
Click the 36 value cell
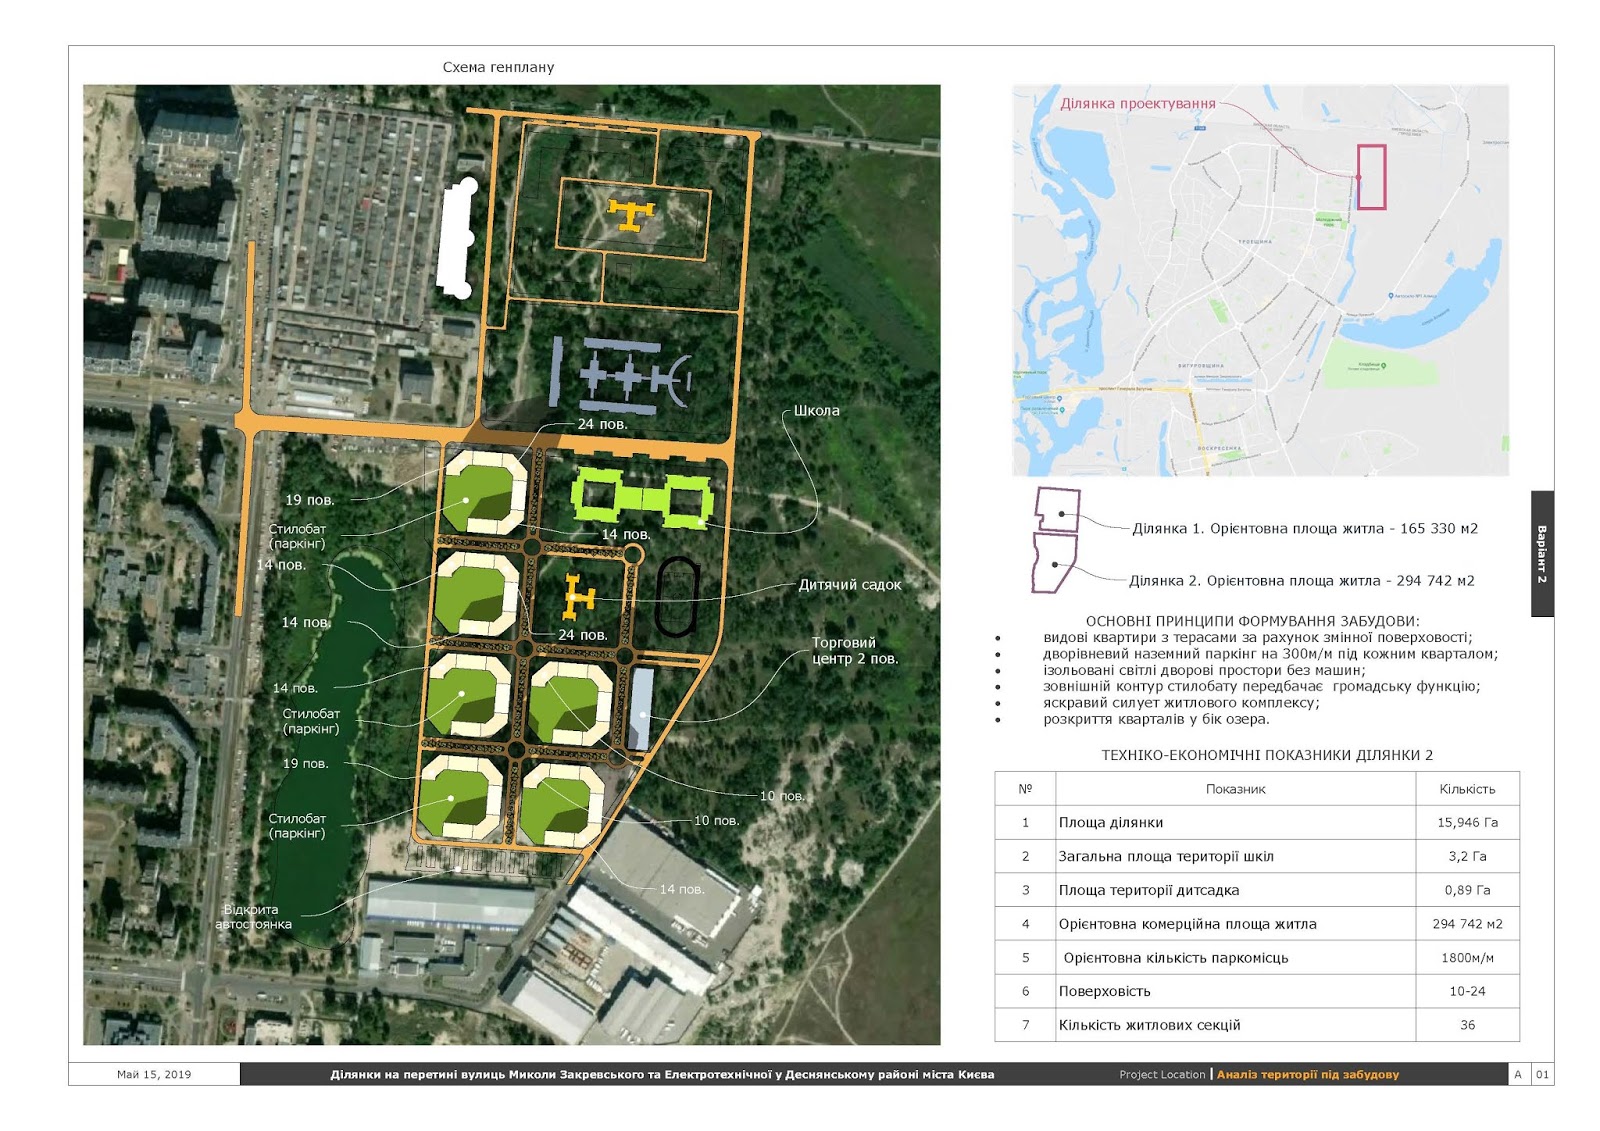[x=1467, y=1025]
